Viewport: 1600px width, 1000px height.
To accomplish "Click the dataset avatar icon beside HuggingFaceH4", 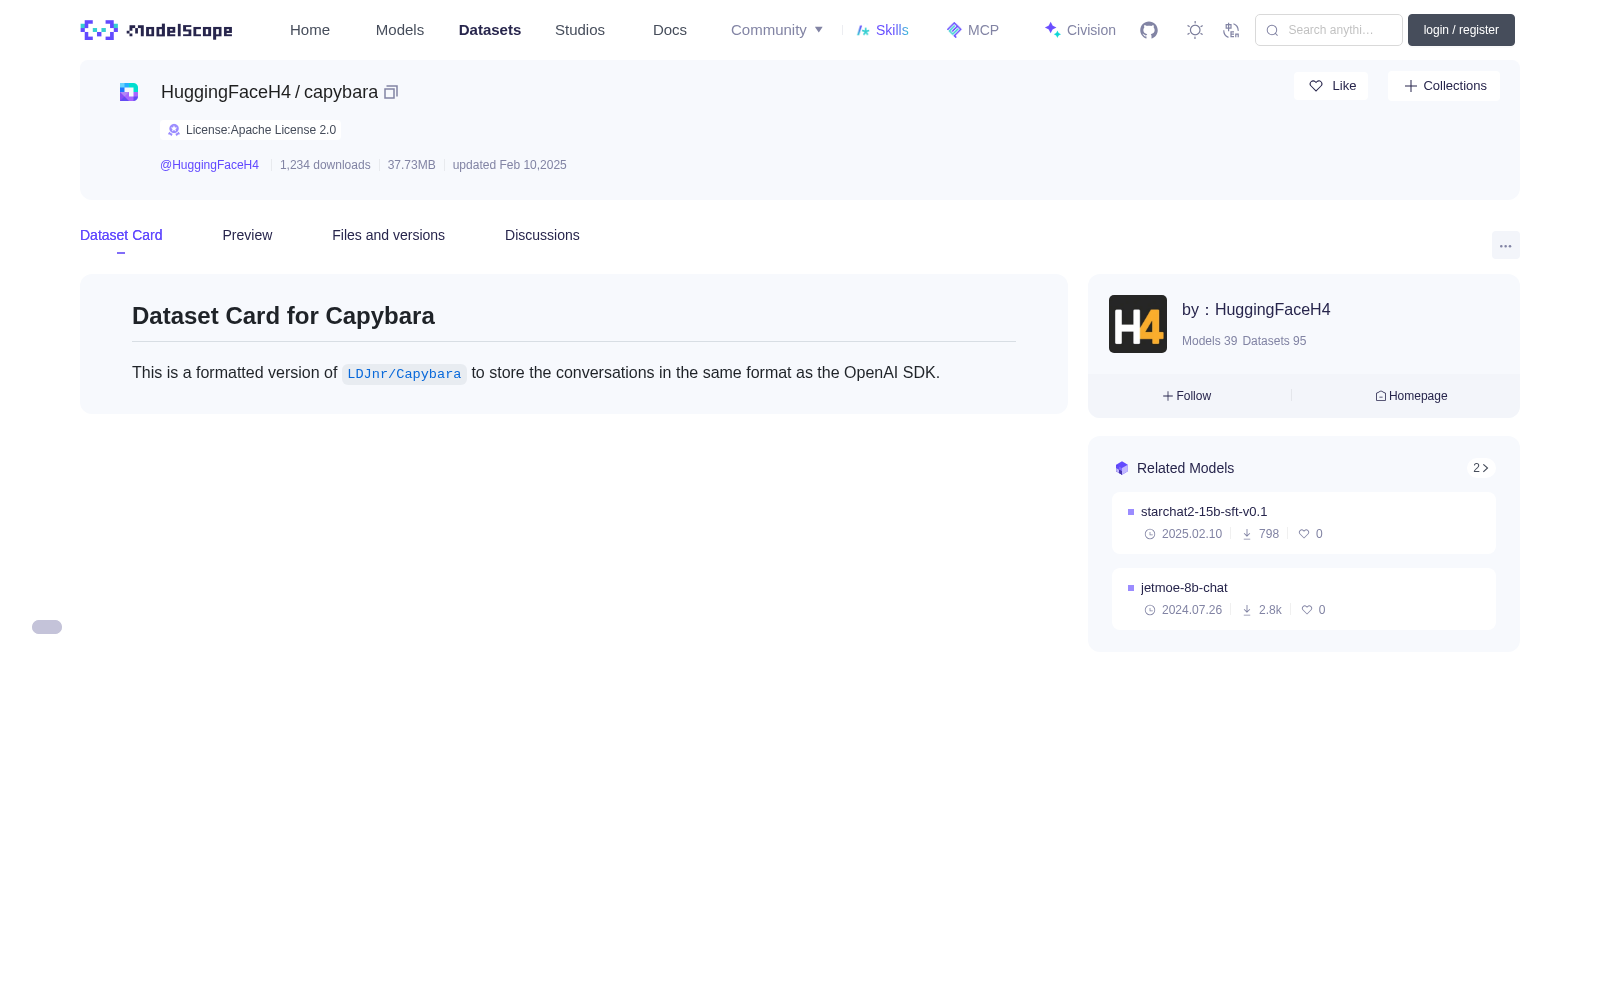I will [x=129, y=92].
